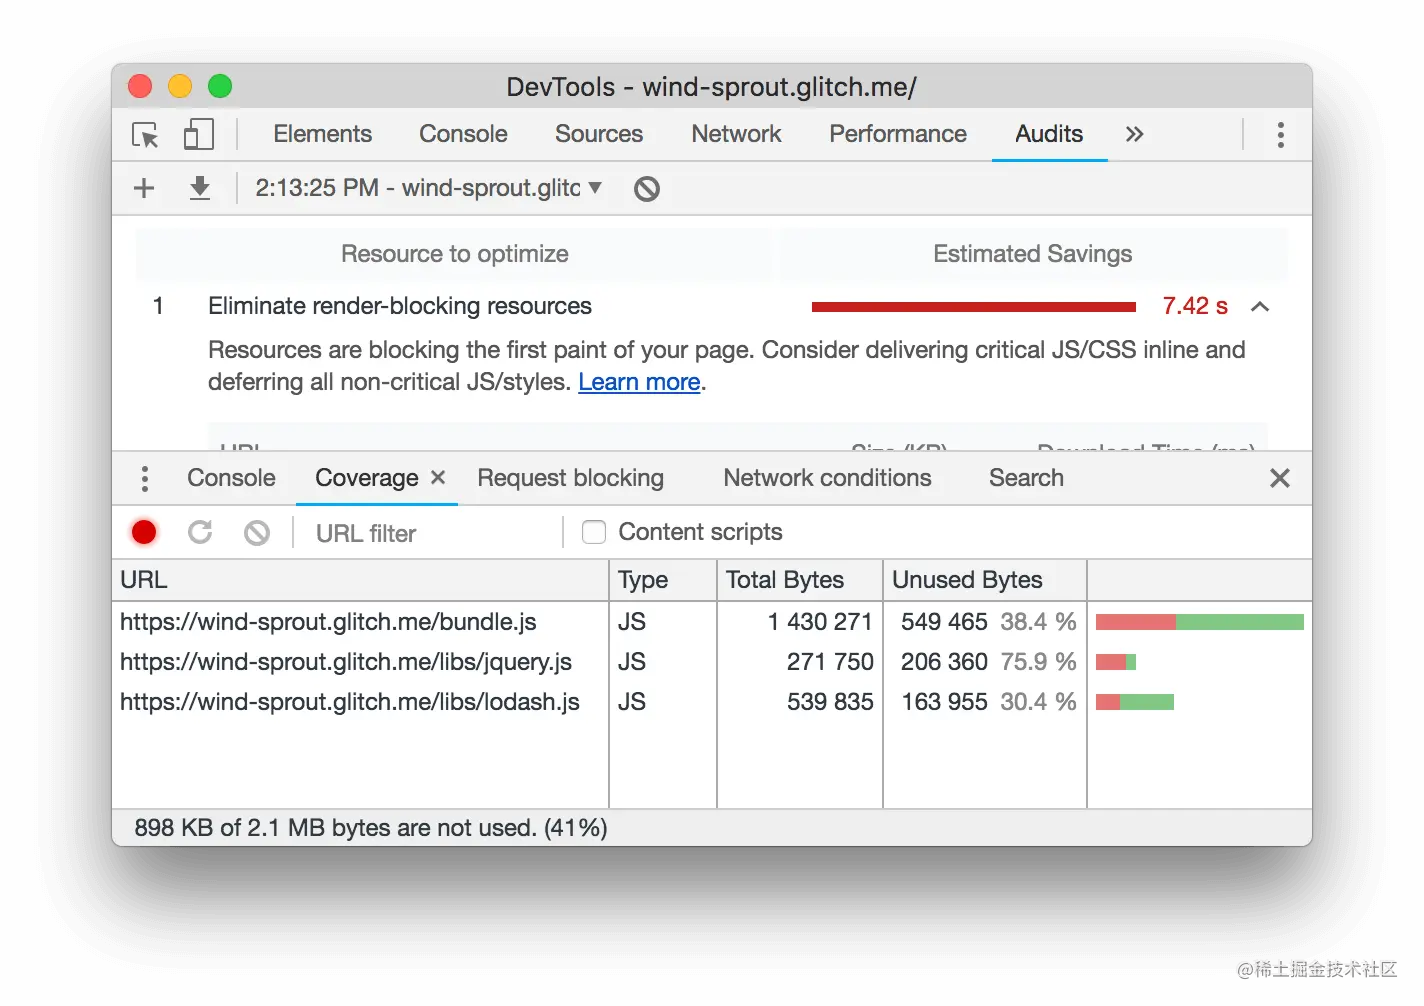The width and height of the screenshot is (1424, 1006).
Task: Sort by the URL column header
Action: [360, 580]
